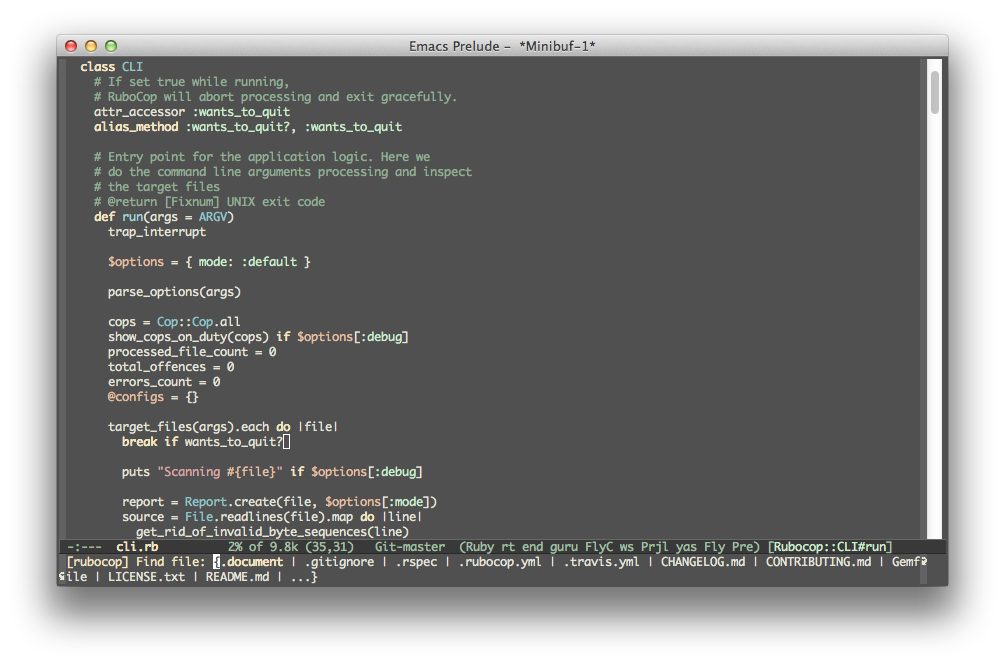Click the vertical scrollbar thumb

tap(934, 93)
